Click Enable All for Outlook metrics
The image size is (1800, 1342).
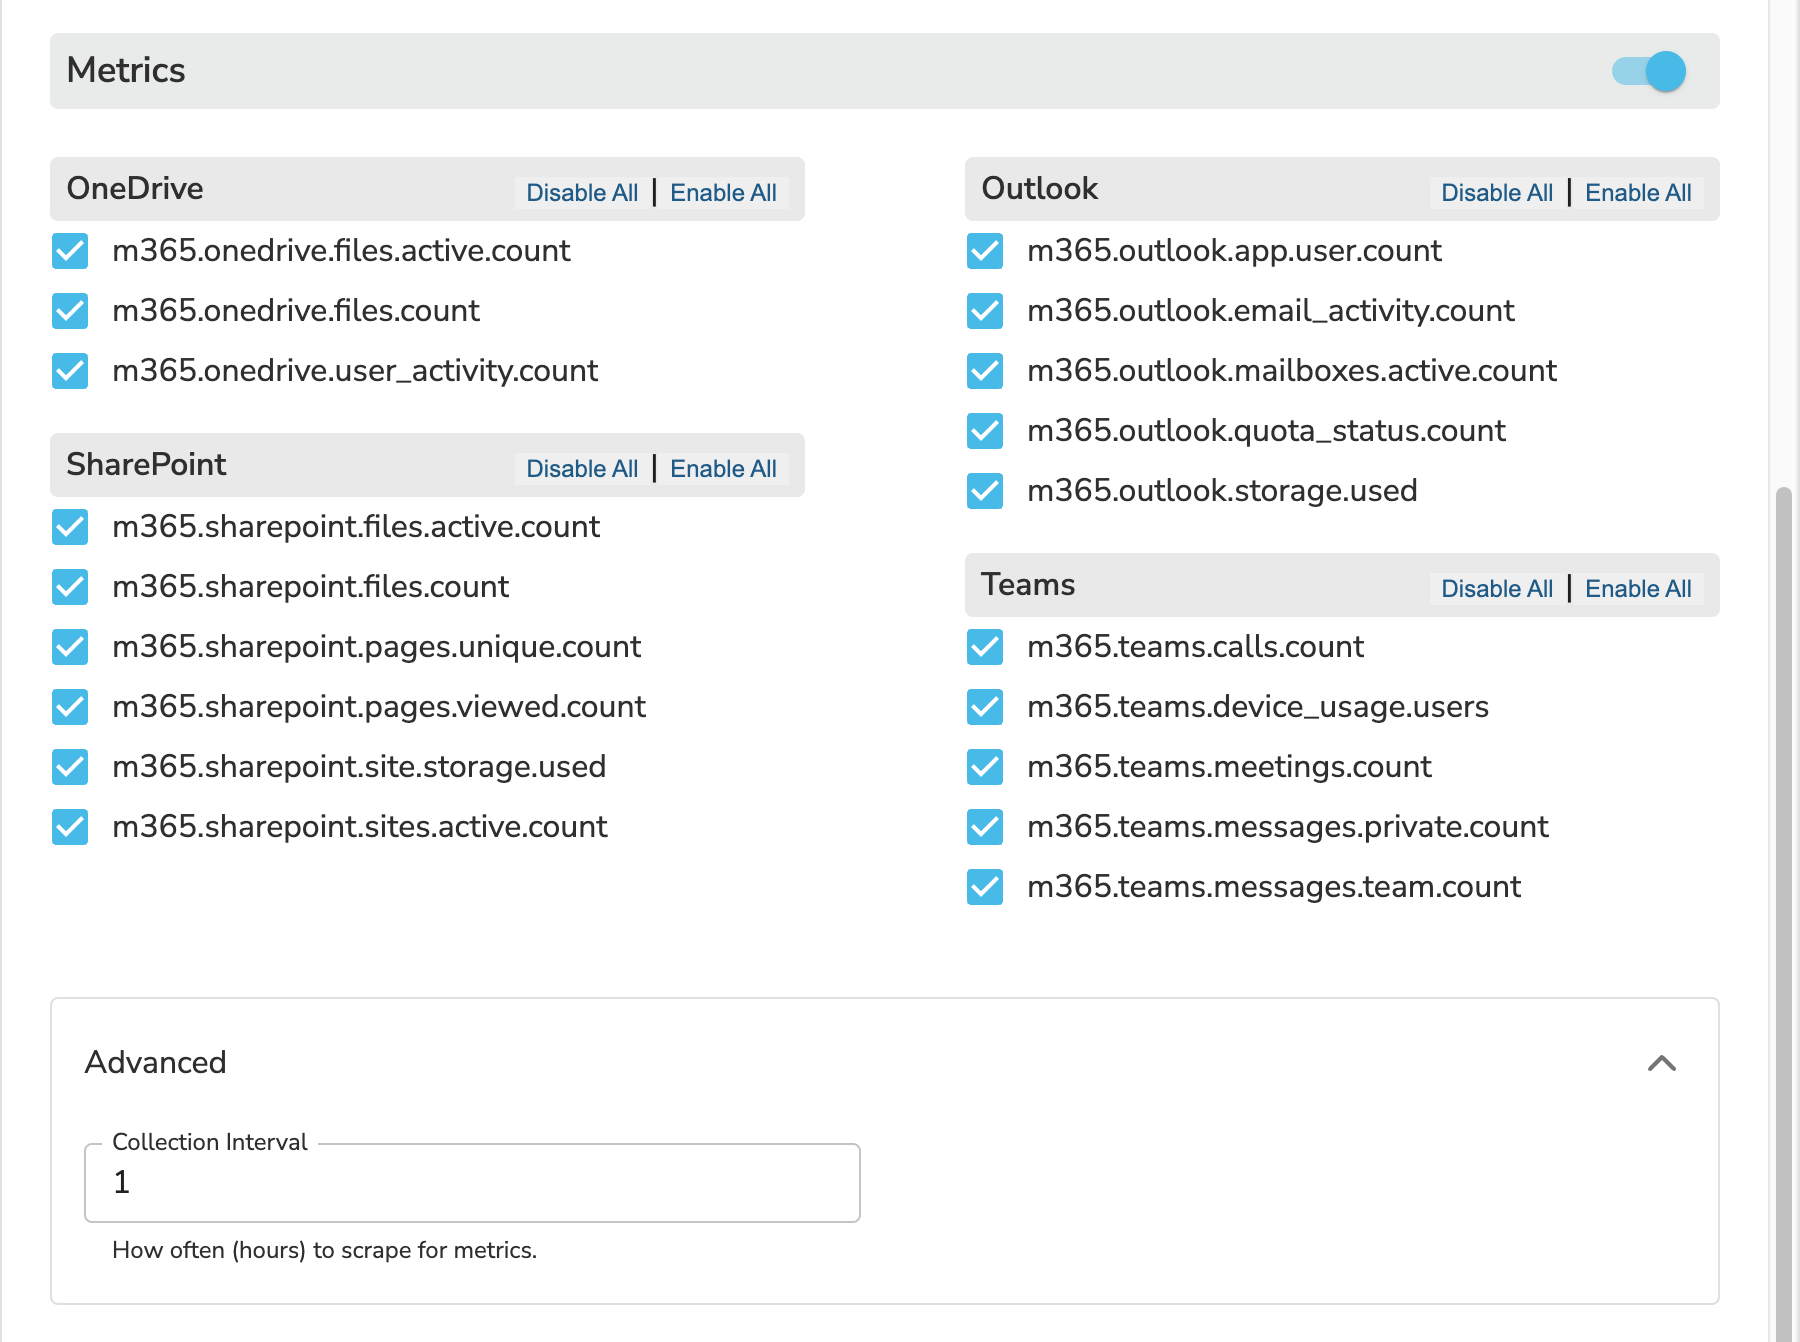click(x=1638, y=193)
